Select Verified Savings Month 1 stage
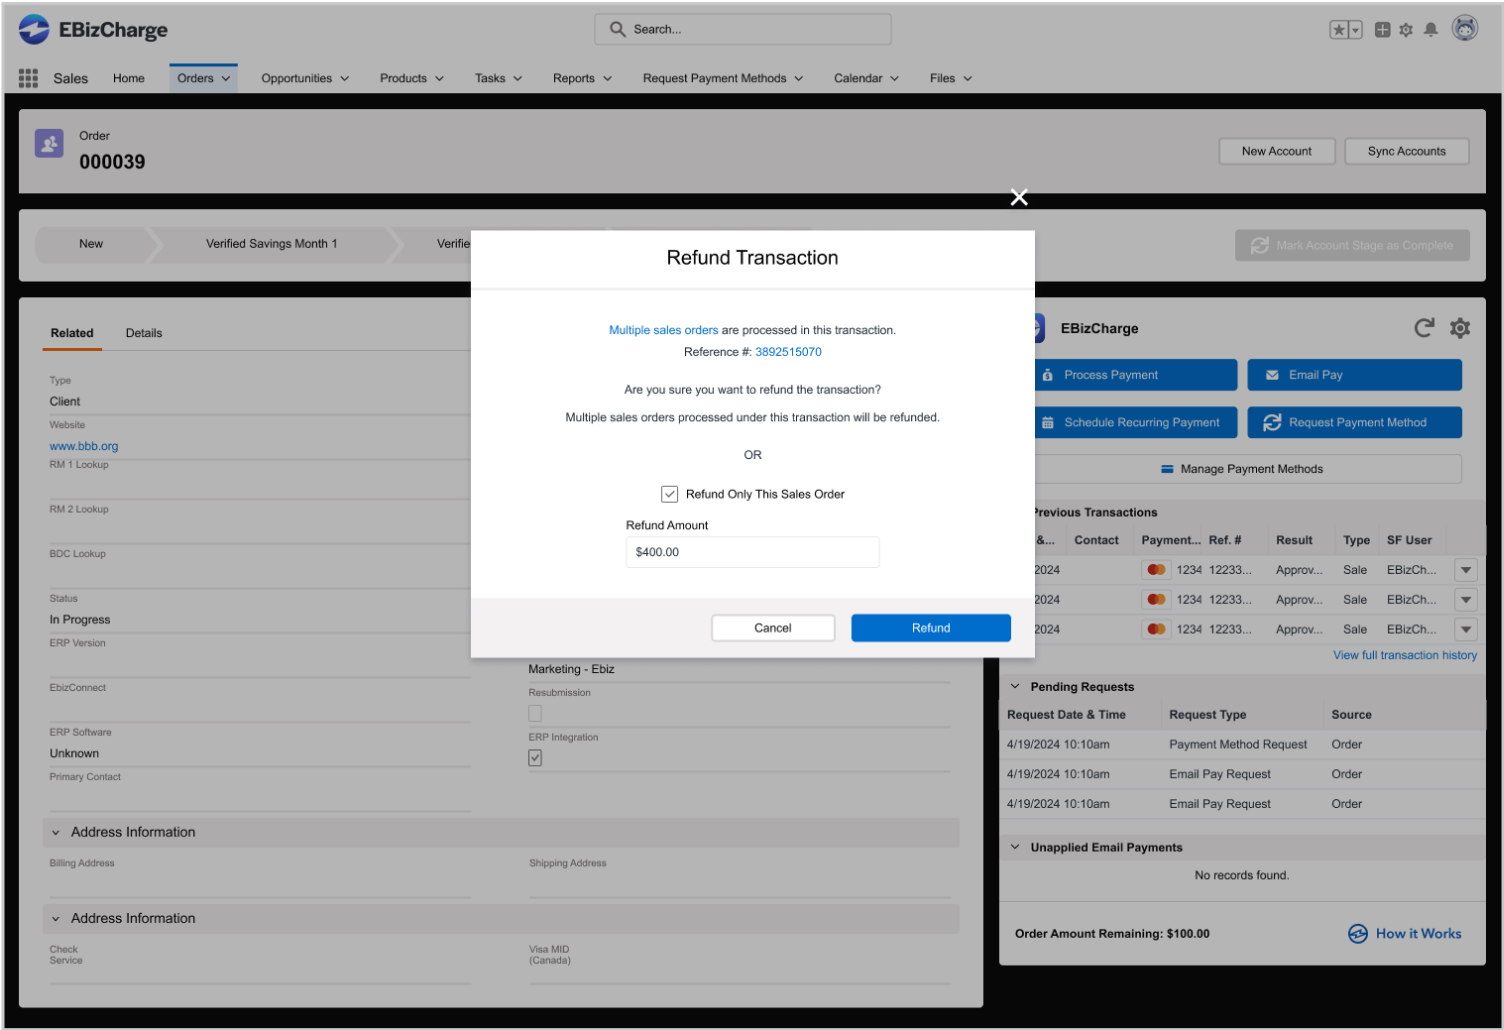The height and width of the screenshot is (1030, 1504). click(272, 244)
